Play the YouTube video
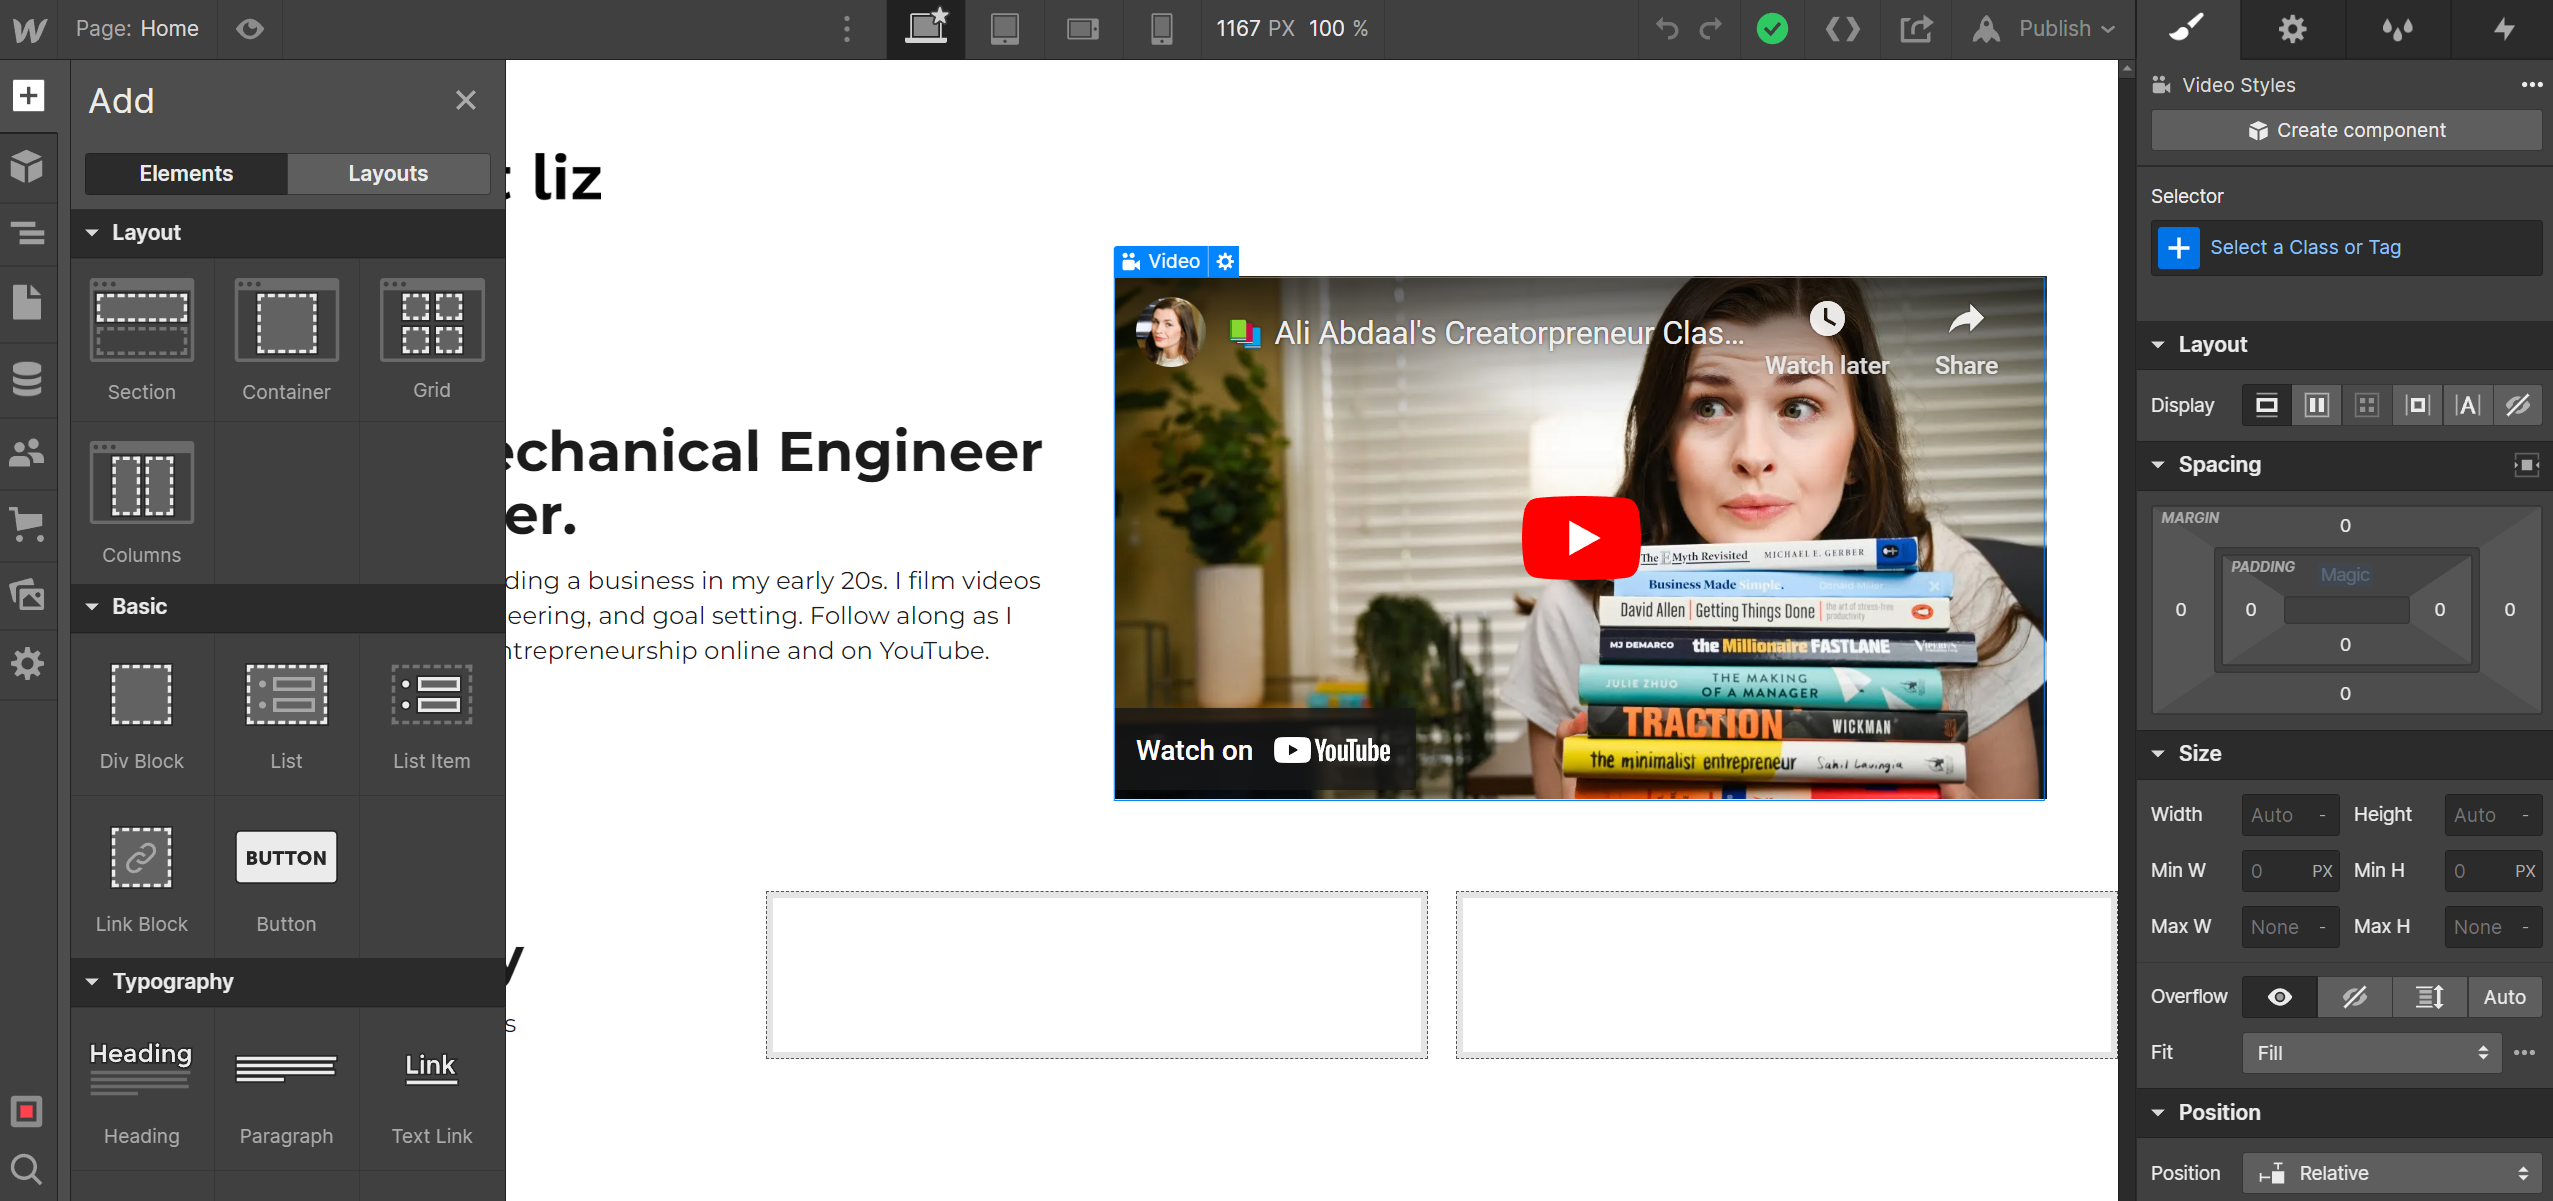The width and height of the screenshot is (2553, 1201). (1581, 538)
